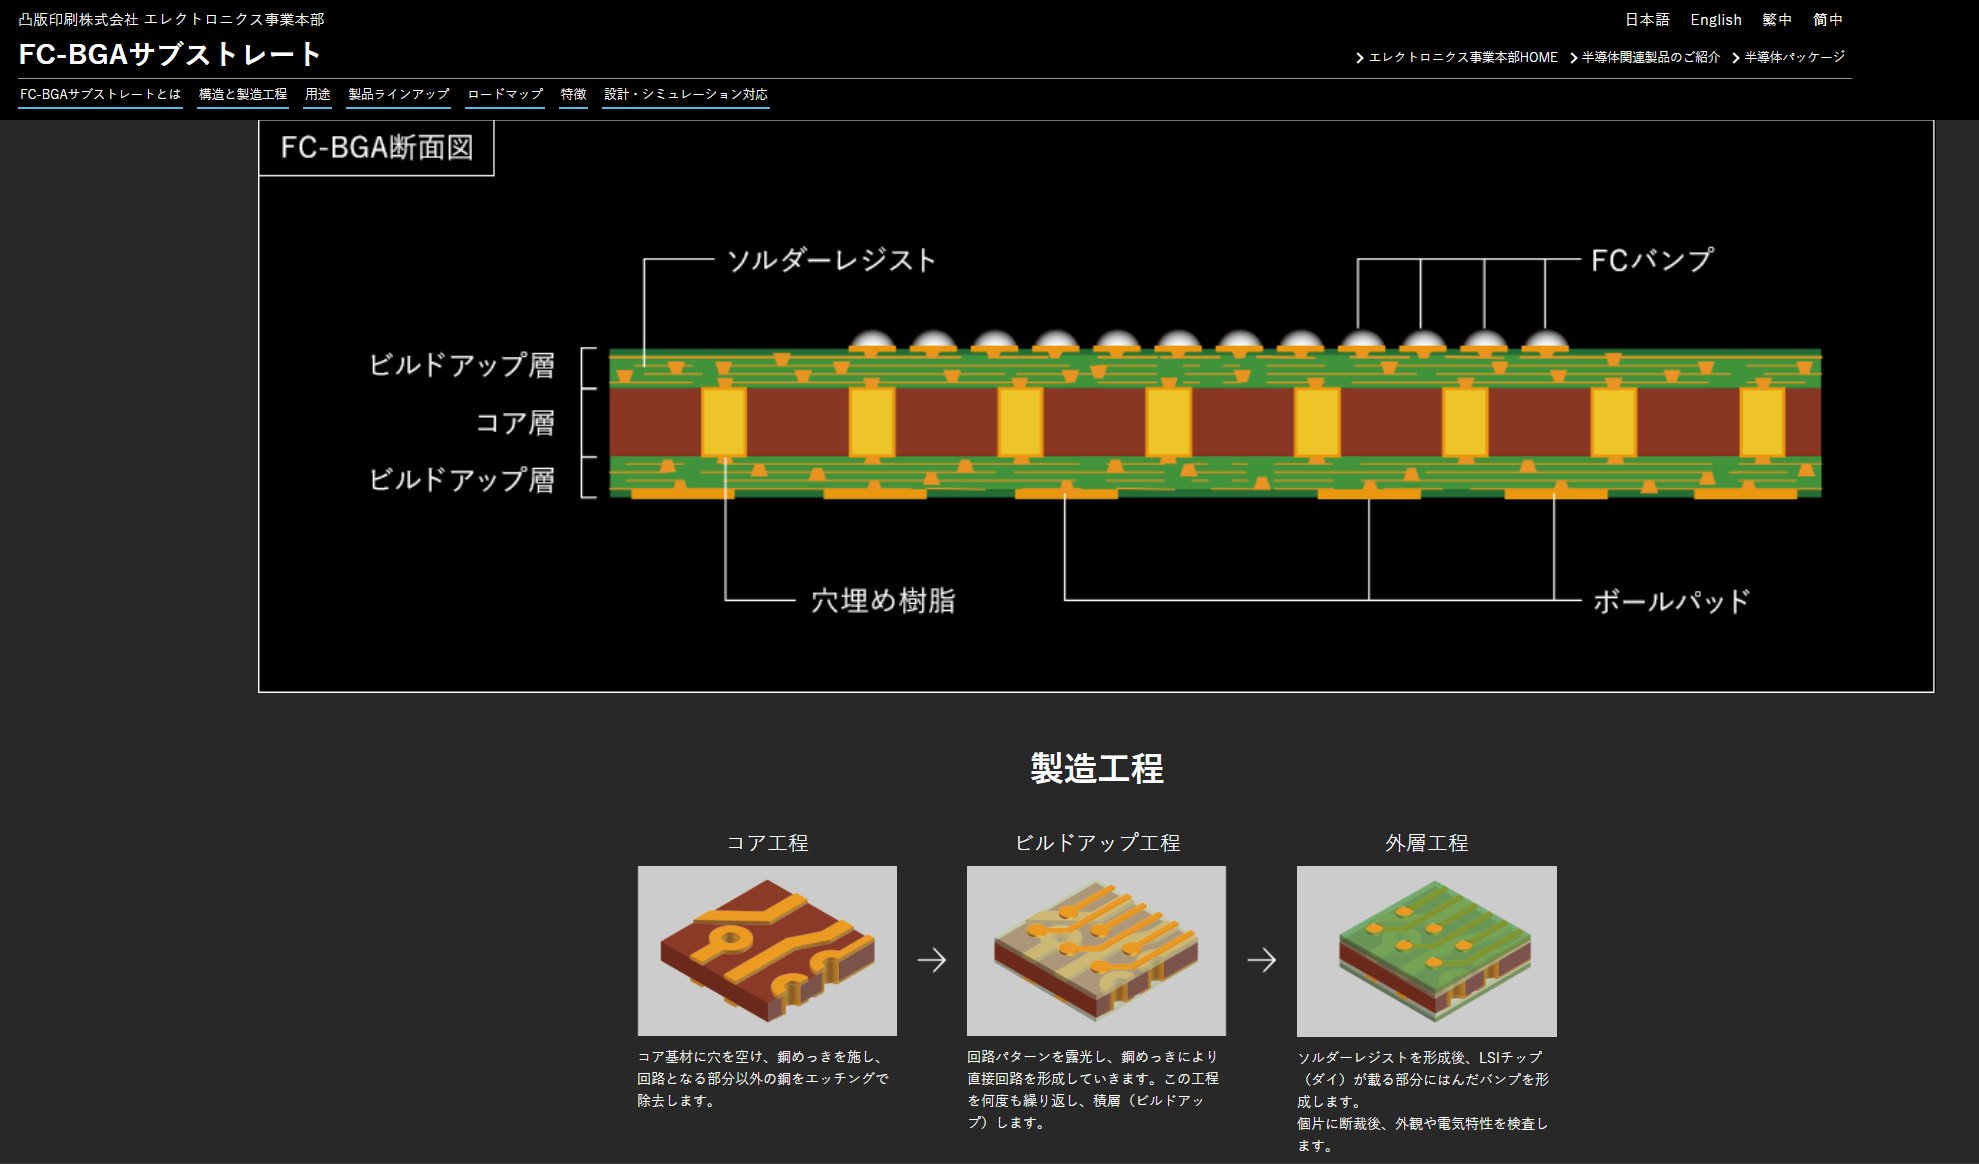
Task: Select the ビルドアップ工程 process illustration
Action: click(x=1095, y=950)
